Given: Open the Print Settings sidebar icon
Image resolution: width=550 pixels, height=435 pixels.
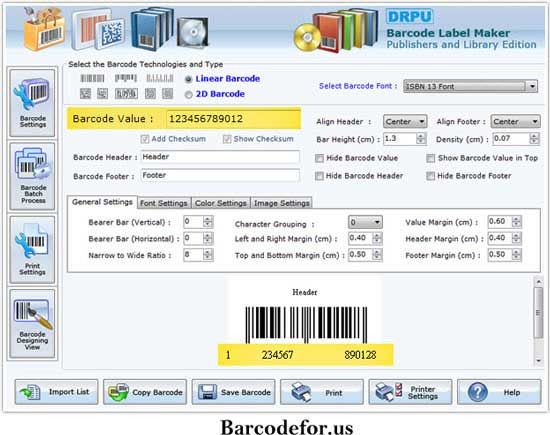Looking at the screenshot, I should click(32, 249).
